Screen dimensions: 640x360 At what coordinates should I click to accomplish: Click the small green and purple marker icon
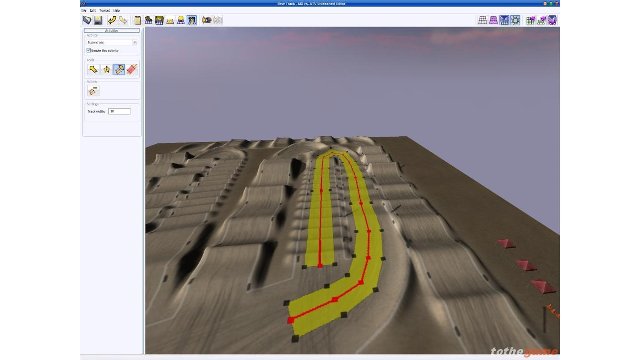542,20
